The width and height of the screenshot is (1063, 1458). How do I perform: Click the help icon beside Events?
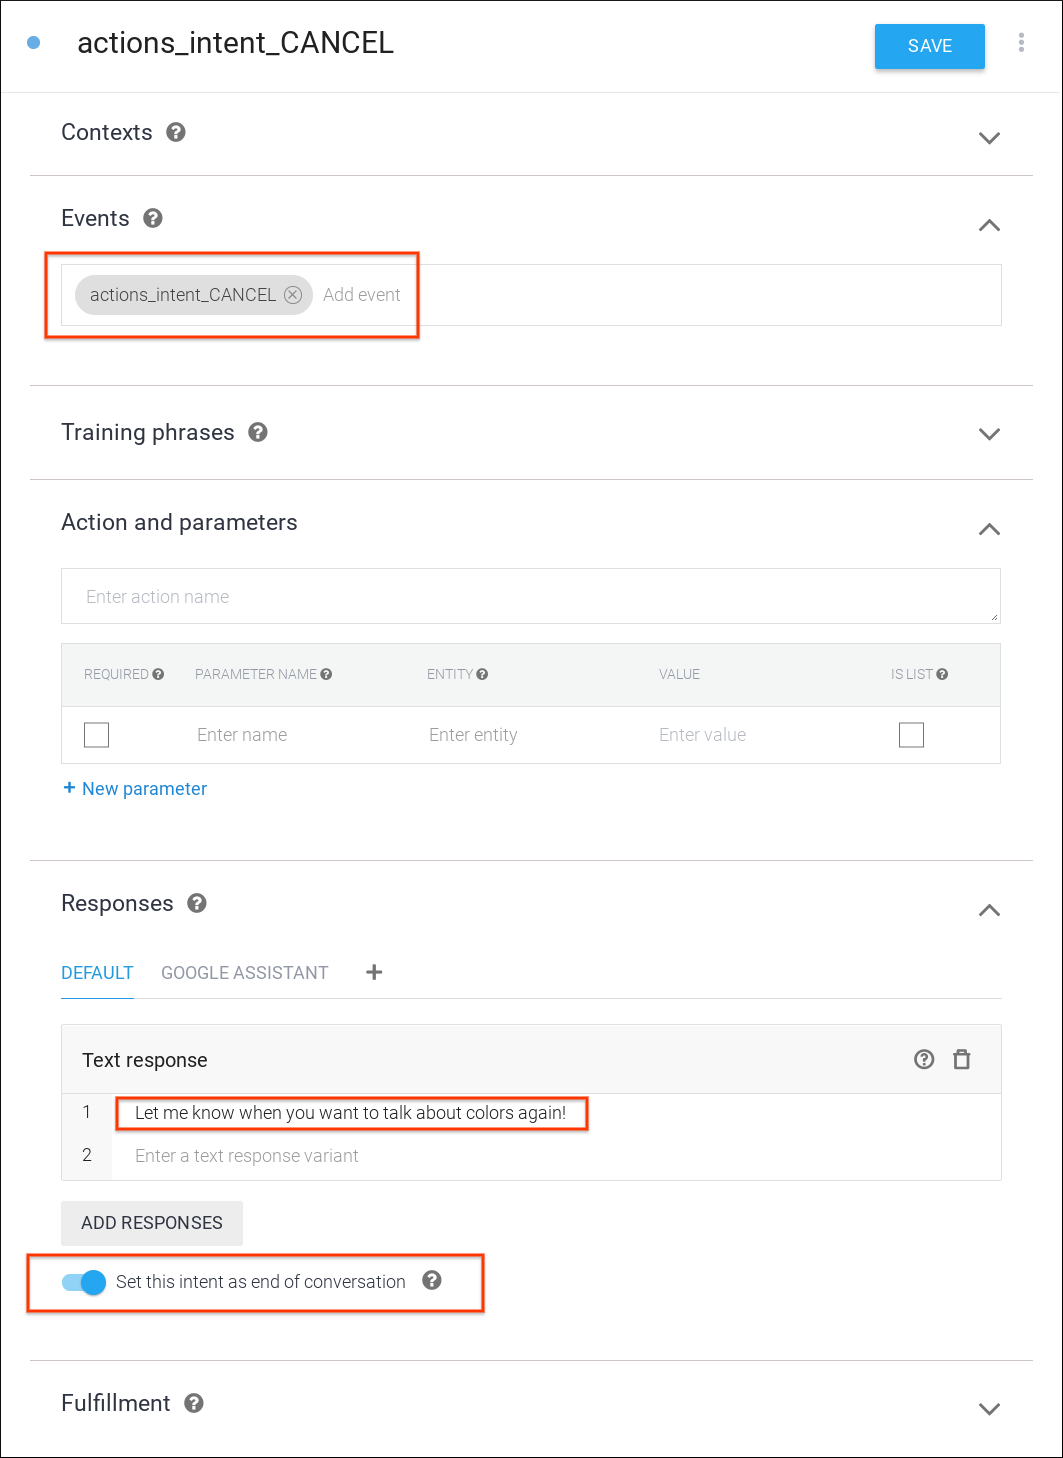click(153, 218)
